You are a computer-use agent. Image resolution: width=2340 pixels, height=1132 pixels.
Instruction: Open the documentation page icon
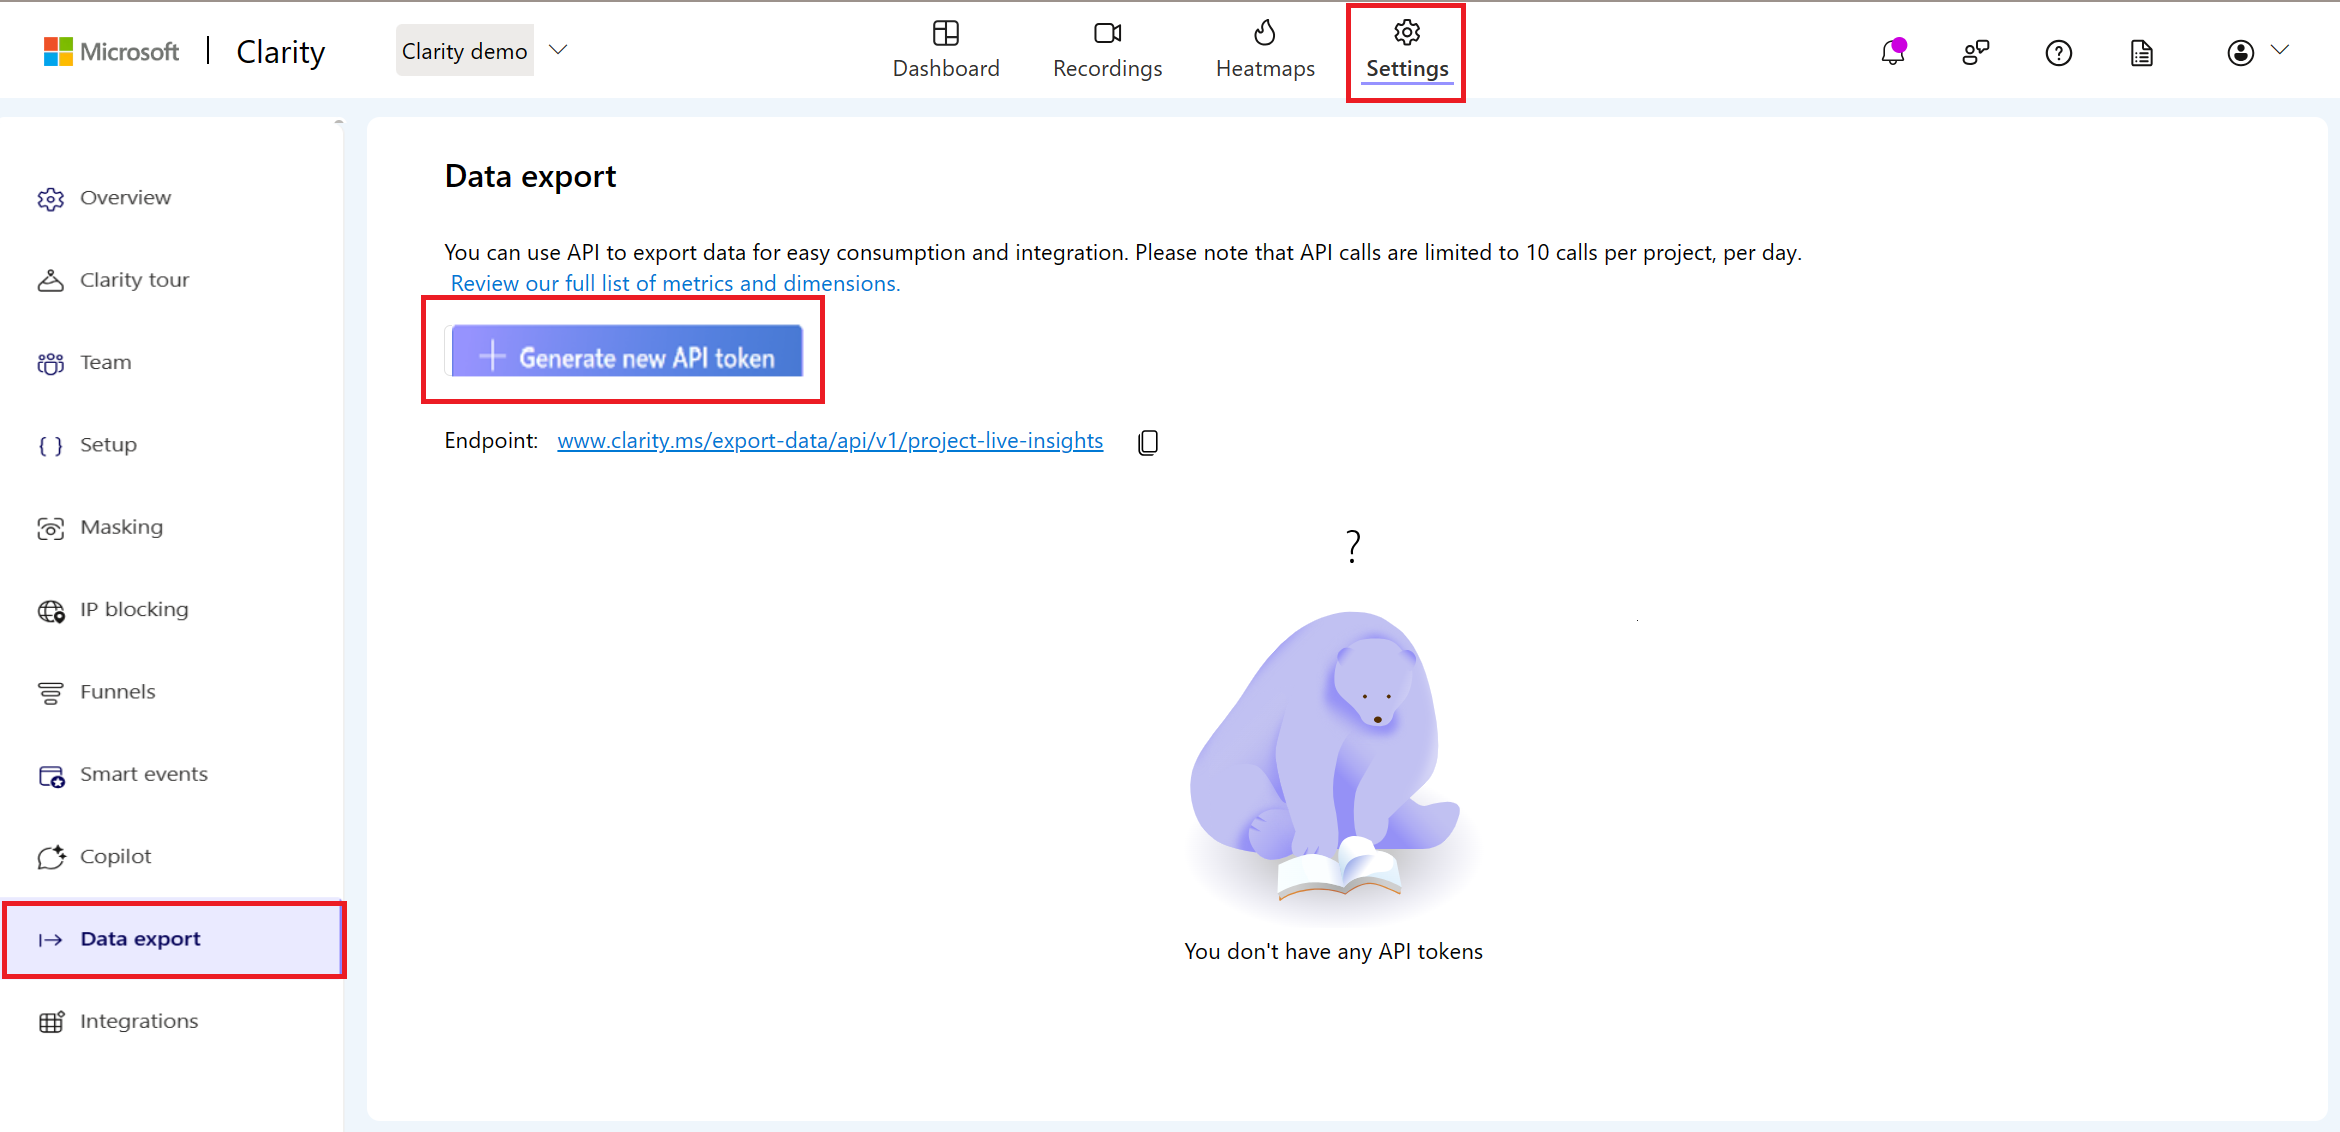click(x=2140, y=52)
